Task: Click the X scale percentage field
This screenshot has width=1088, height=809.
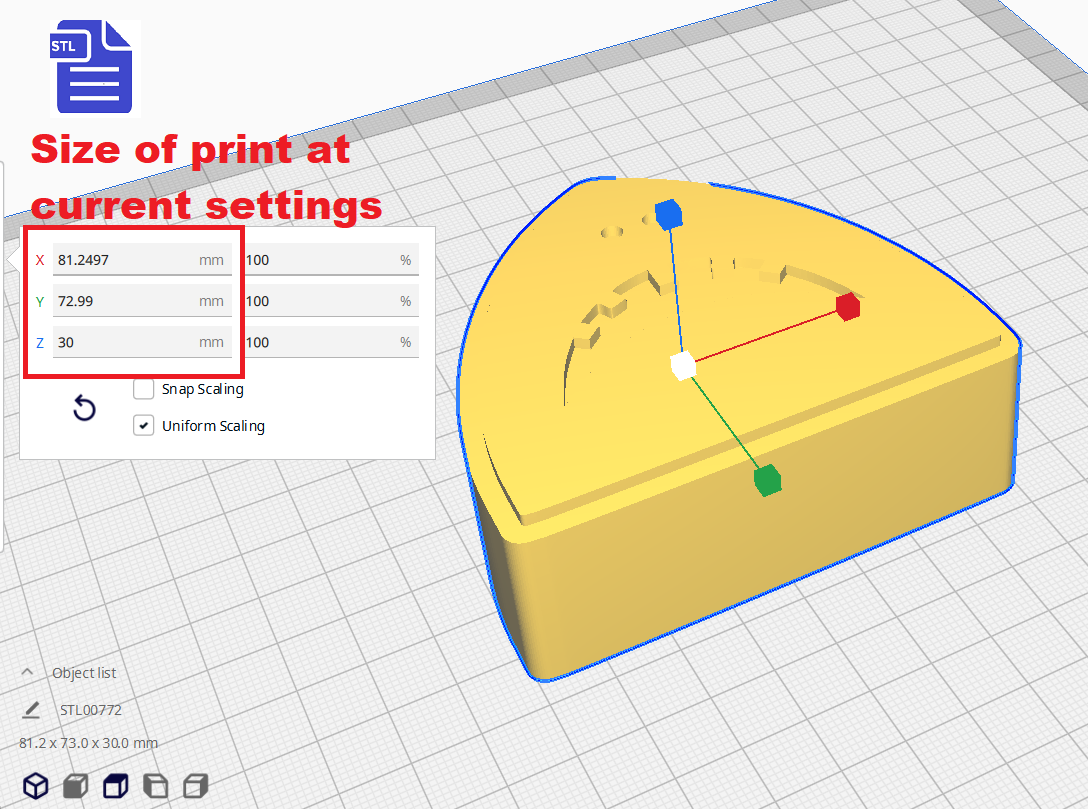Action: tap(318, 260)
